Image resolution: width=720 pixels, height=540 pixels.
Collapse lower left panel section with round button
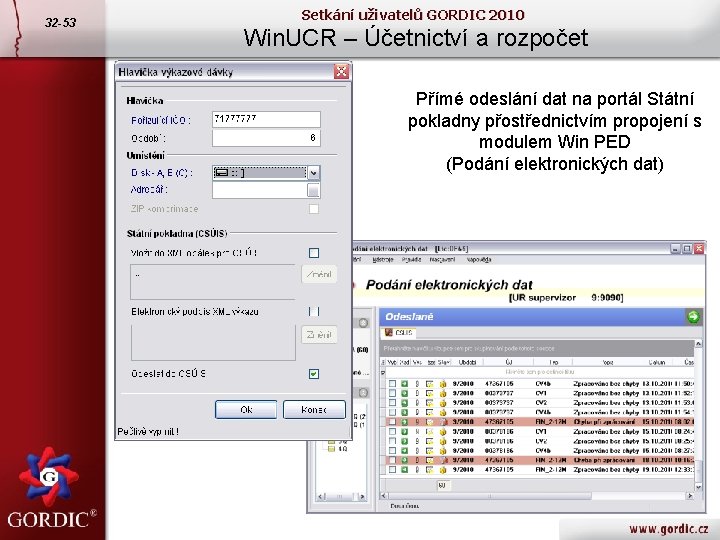click(363, 393)
